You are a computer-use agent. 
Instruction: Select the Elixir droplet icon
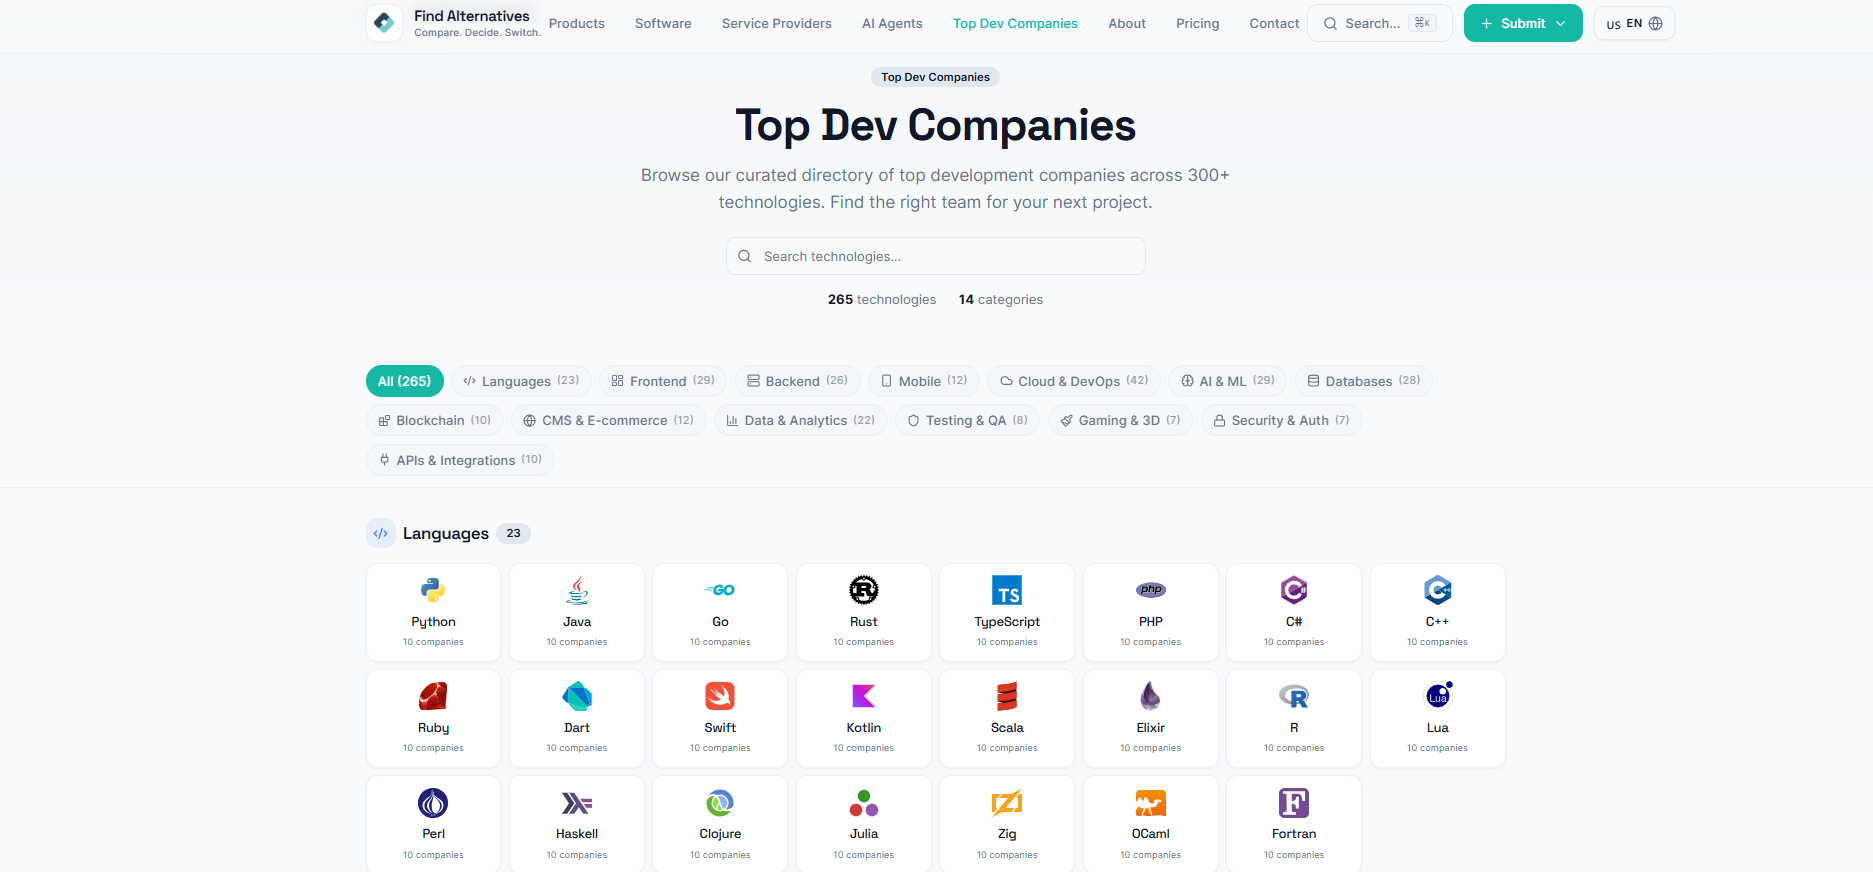(1151, 696)
